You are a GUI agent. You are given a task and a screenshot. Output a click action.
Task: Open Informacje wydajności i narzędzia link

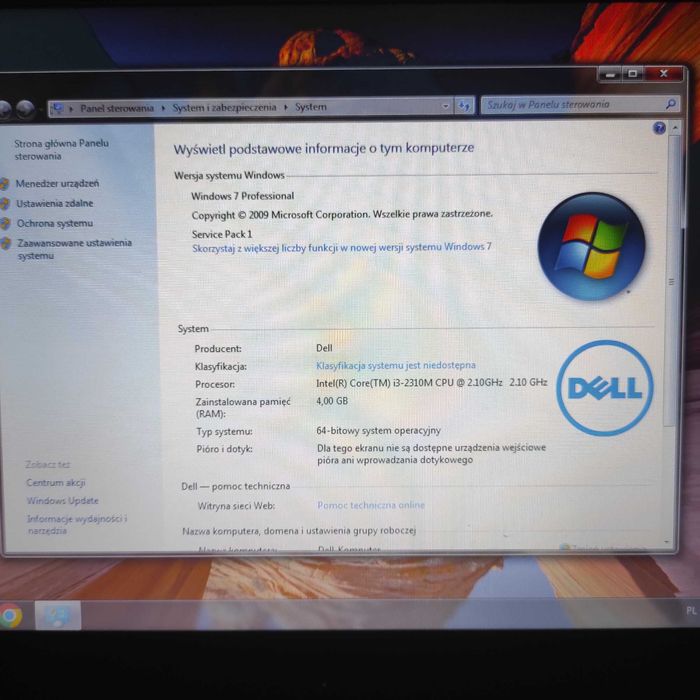(x=77, y=525)
